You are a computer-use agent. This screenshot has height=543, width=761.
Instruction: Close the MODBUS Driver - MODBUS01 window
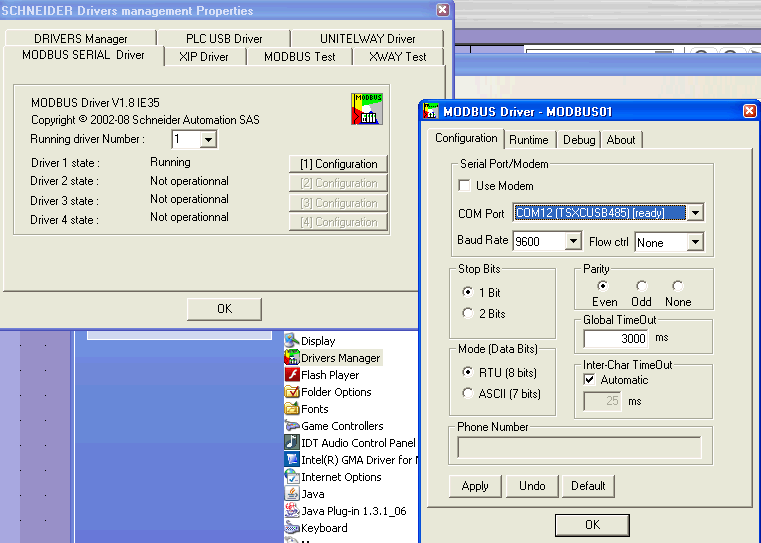[749, 111]
